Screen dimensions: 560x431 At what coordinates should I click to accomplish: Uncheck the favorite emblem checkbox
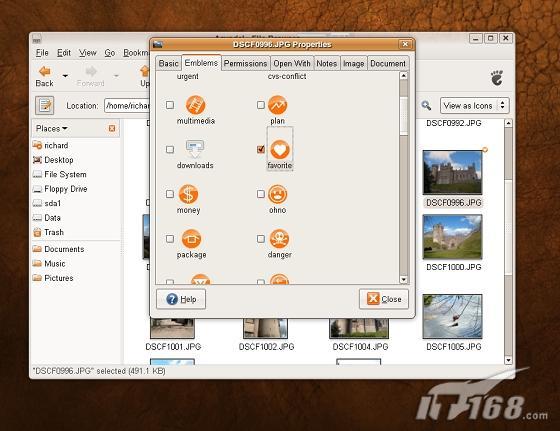coord(261,149)
